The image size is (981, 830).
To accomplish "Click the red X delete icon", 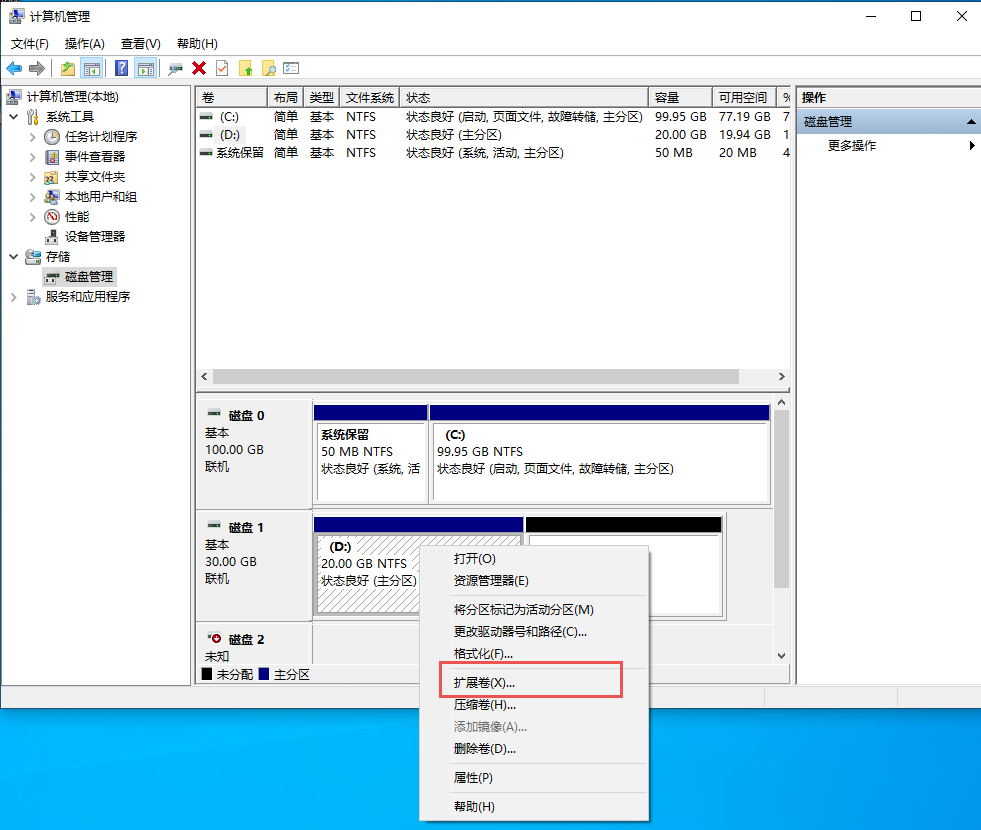I will [x=199, y=68].
